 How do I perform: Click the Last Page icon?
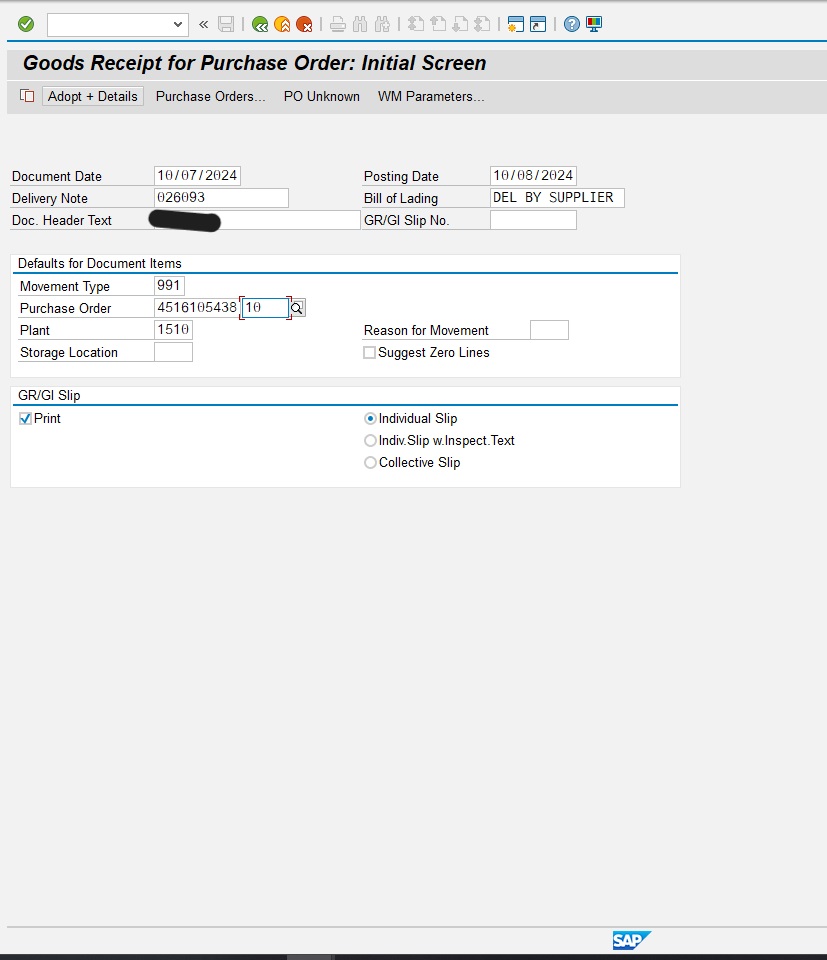482,24
